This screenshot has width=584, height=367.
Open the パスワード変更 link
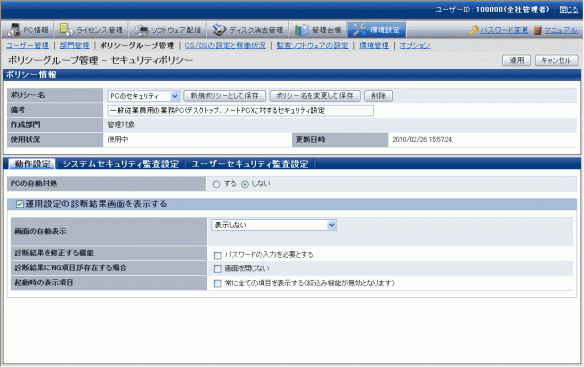point(504,30)
